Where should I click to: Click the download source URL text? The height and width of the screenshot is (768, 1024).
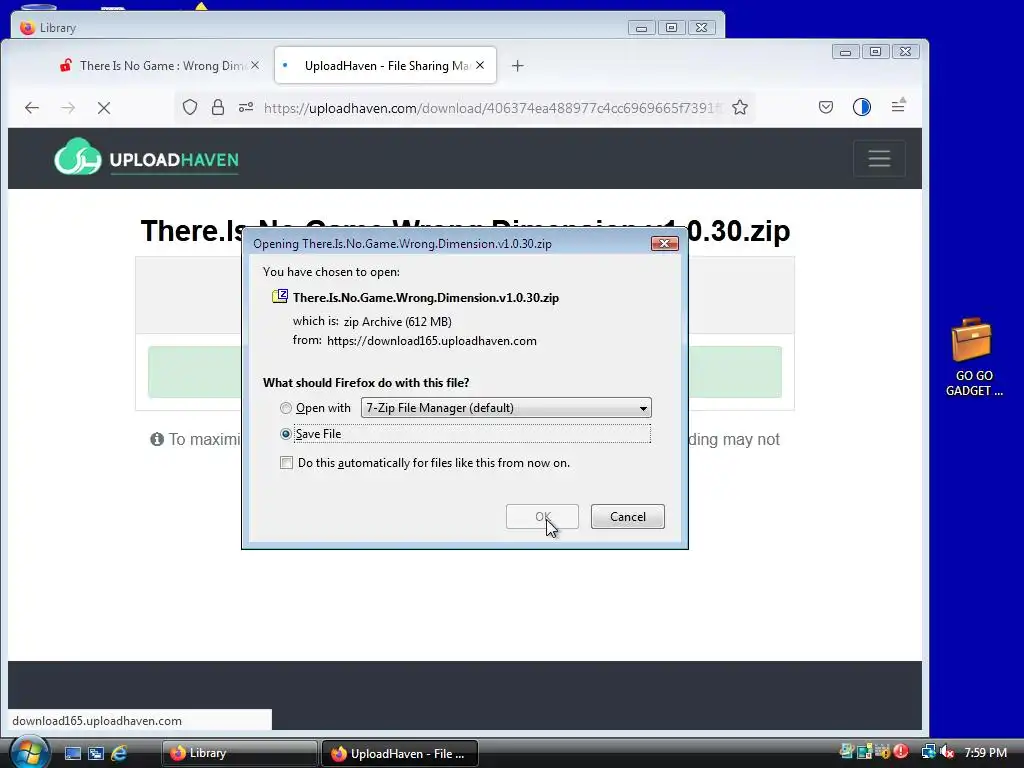(432, 341)
